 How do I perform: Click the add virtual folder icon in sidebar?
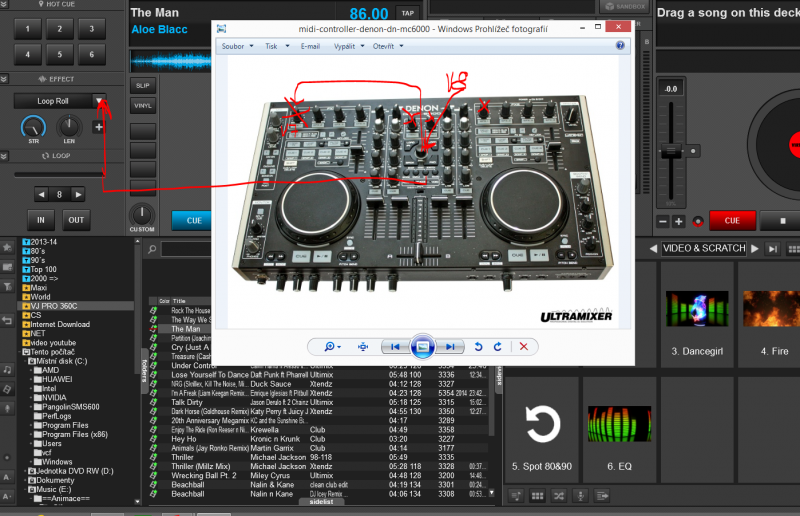coord(7,267)
